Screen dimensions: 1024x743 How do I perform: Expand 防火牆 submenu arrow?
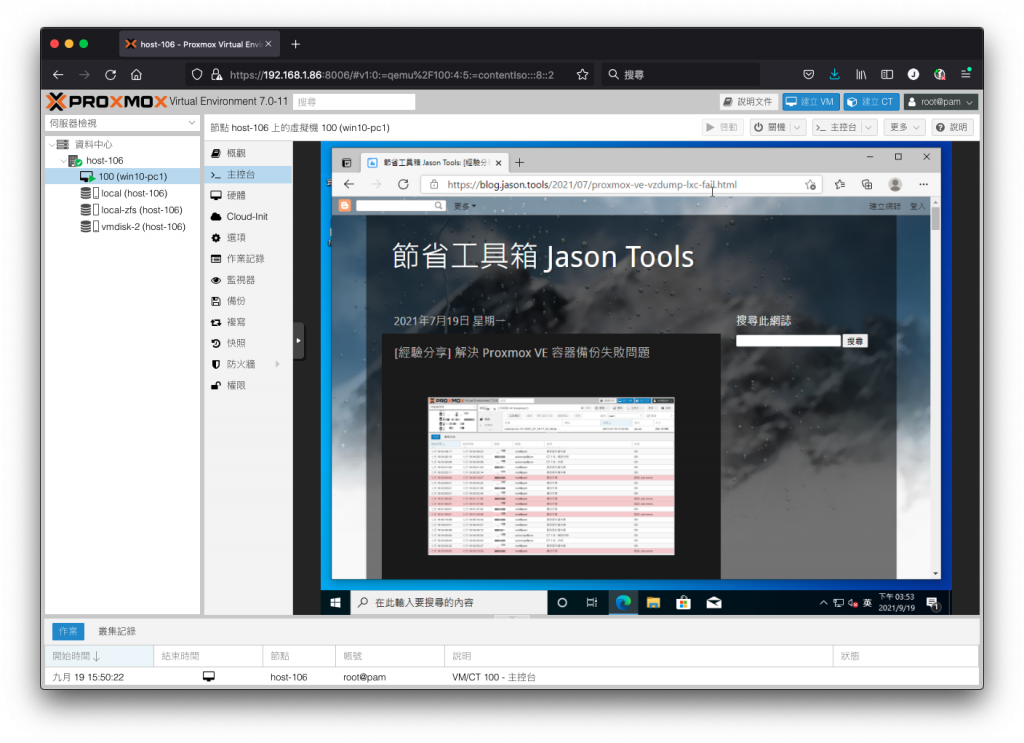coord(278,364)
